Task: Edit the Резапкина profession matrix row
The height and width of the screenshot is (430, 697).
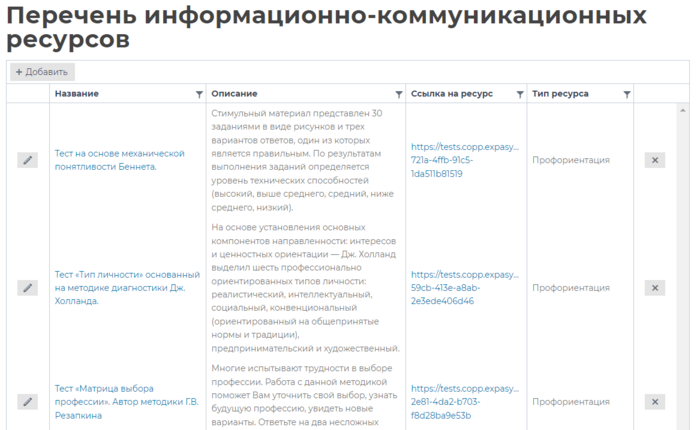Action: [x=28, y=402]
